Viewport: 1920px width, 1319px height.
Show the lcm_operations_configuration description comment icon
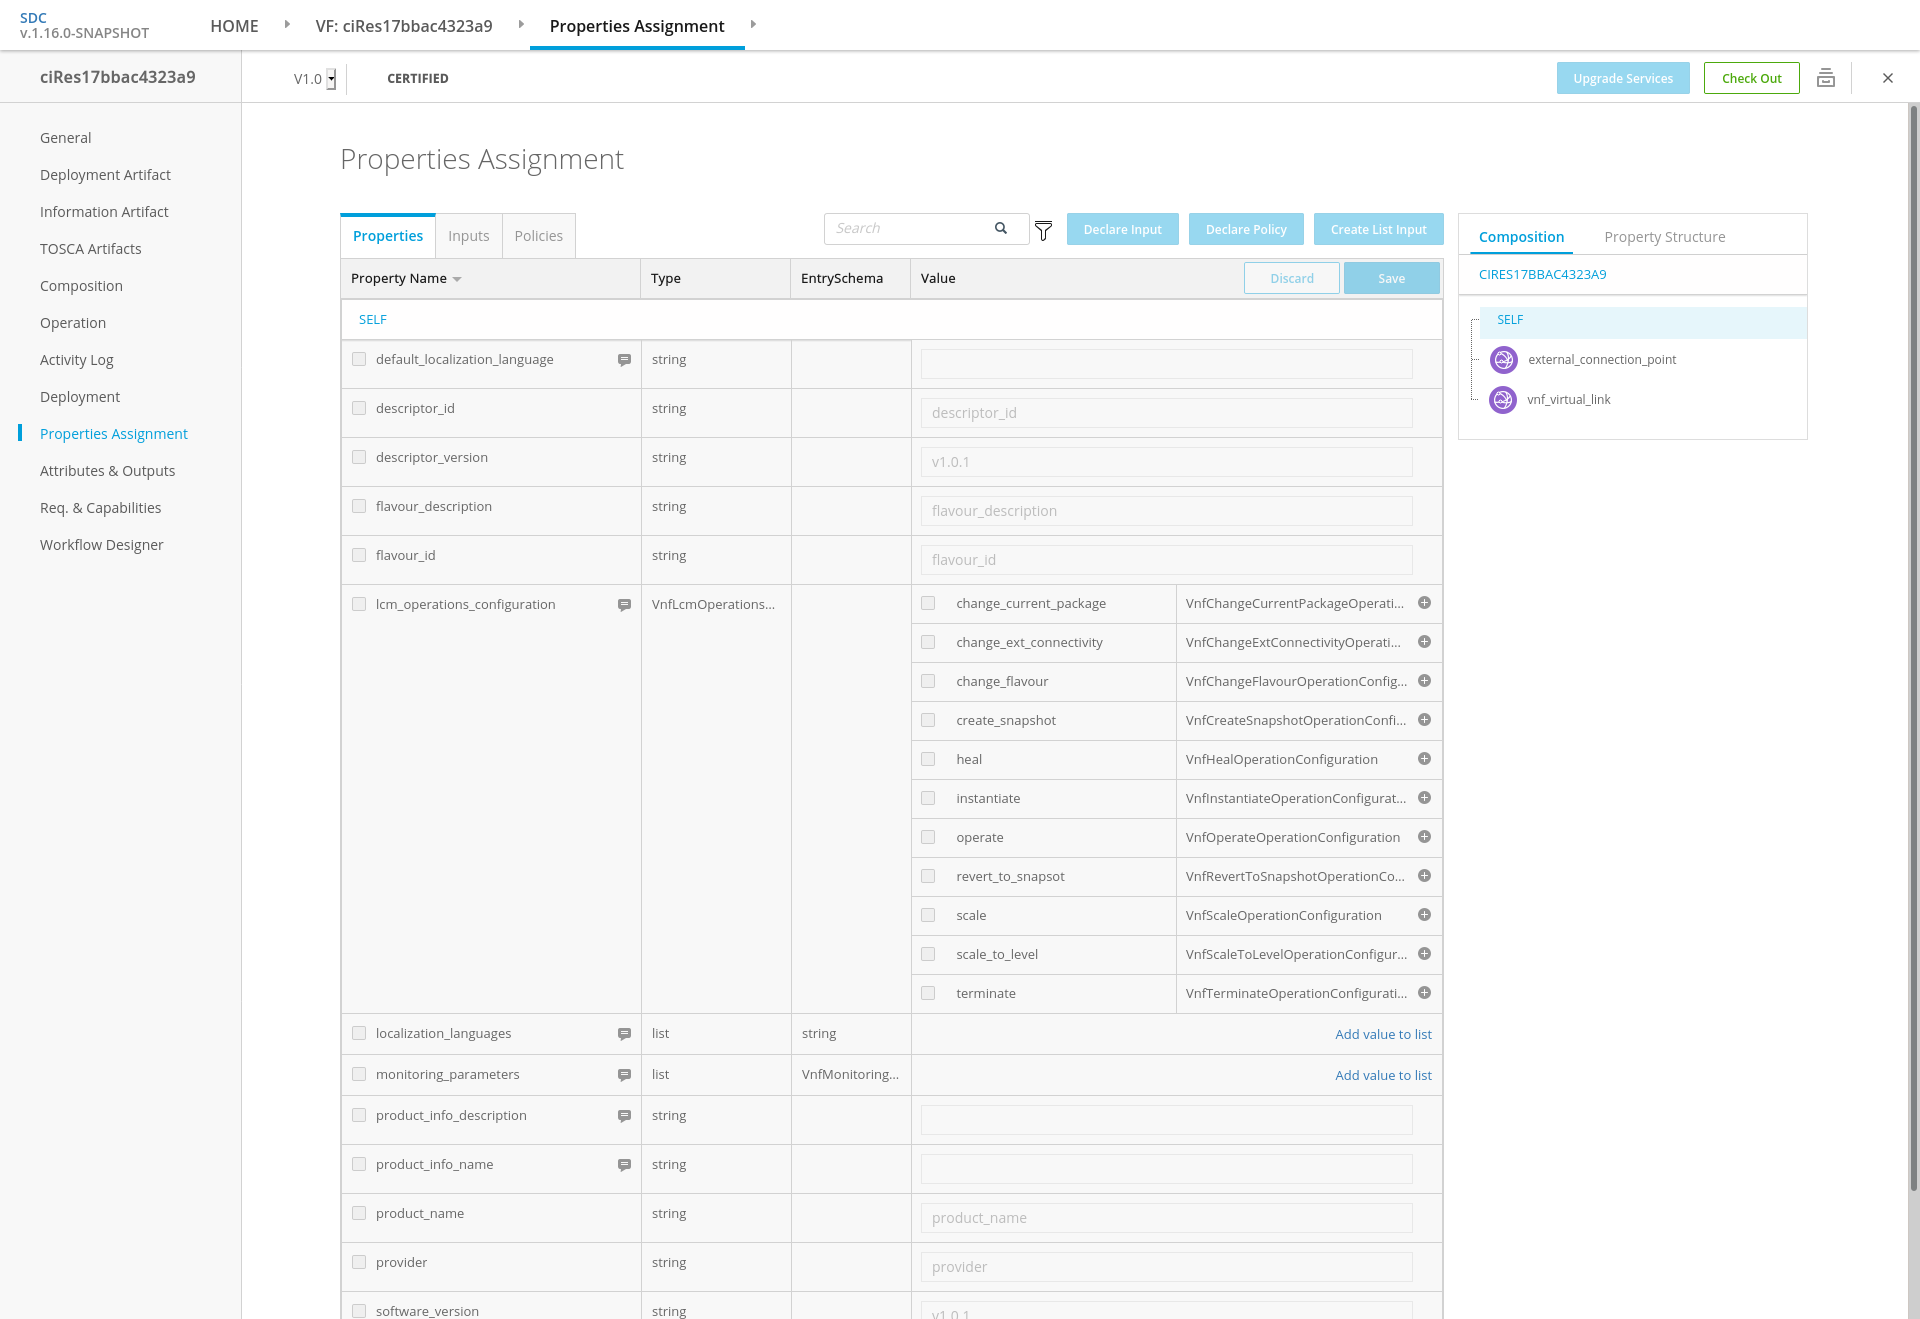click(624, 605)
